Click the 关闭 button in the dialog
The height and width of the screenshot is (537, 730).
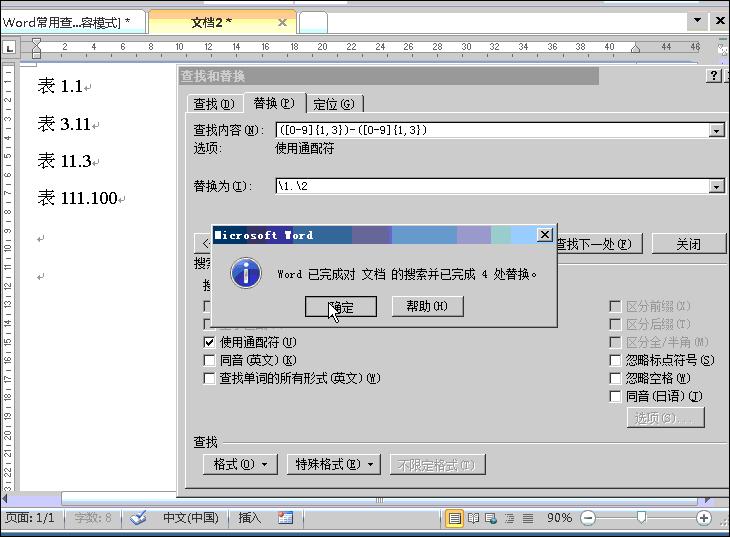pos(689,244)
